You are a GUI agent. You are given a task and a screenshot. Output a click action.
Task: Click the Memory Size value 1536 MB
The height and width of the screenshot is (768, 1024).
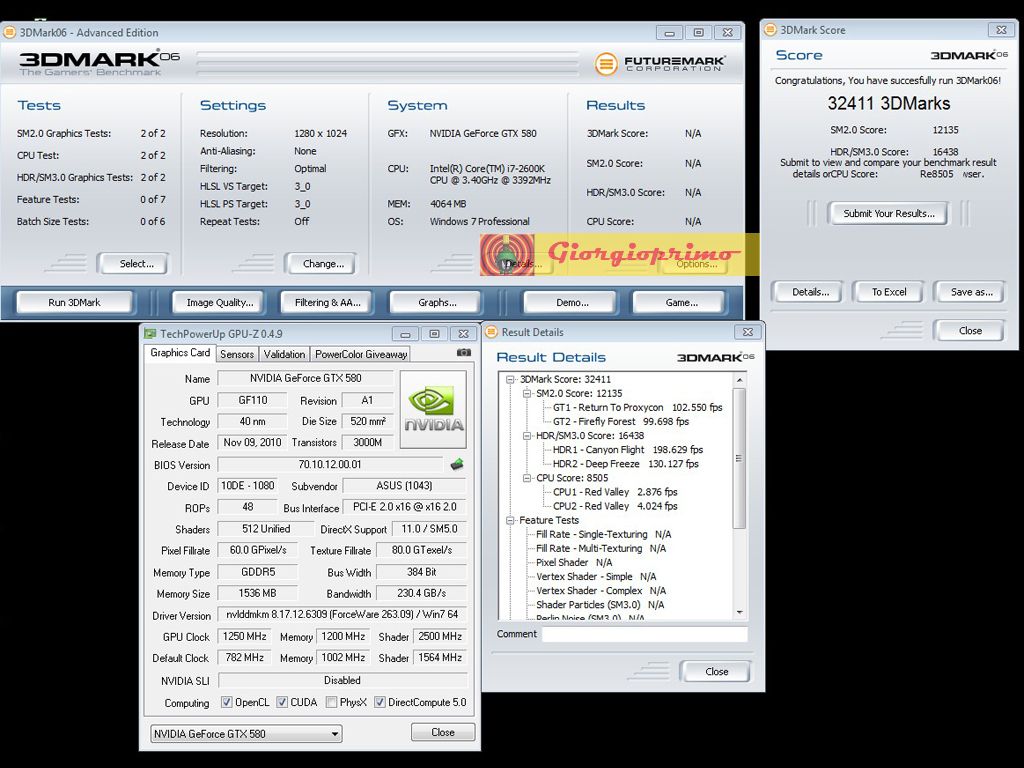[257, 594]
